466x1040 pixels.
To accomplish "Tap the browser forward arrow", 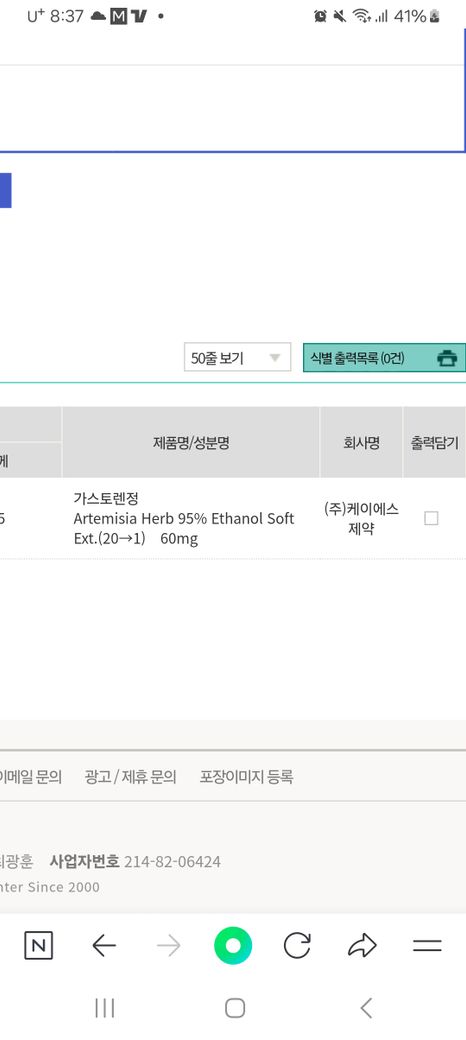I will pos(168,946).
